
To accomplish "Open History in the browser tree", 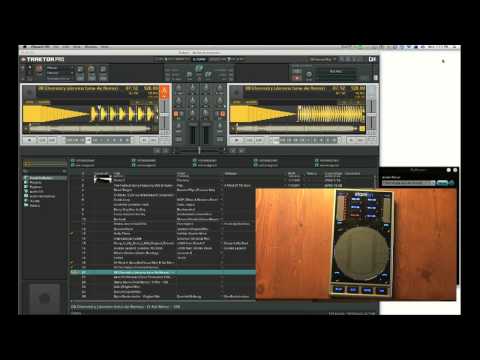I will tap(35, 206).
